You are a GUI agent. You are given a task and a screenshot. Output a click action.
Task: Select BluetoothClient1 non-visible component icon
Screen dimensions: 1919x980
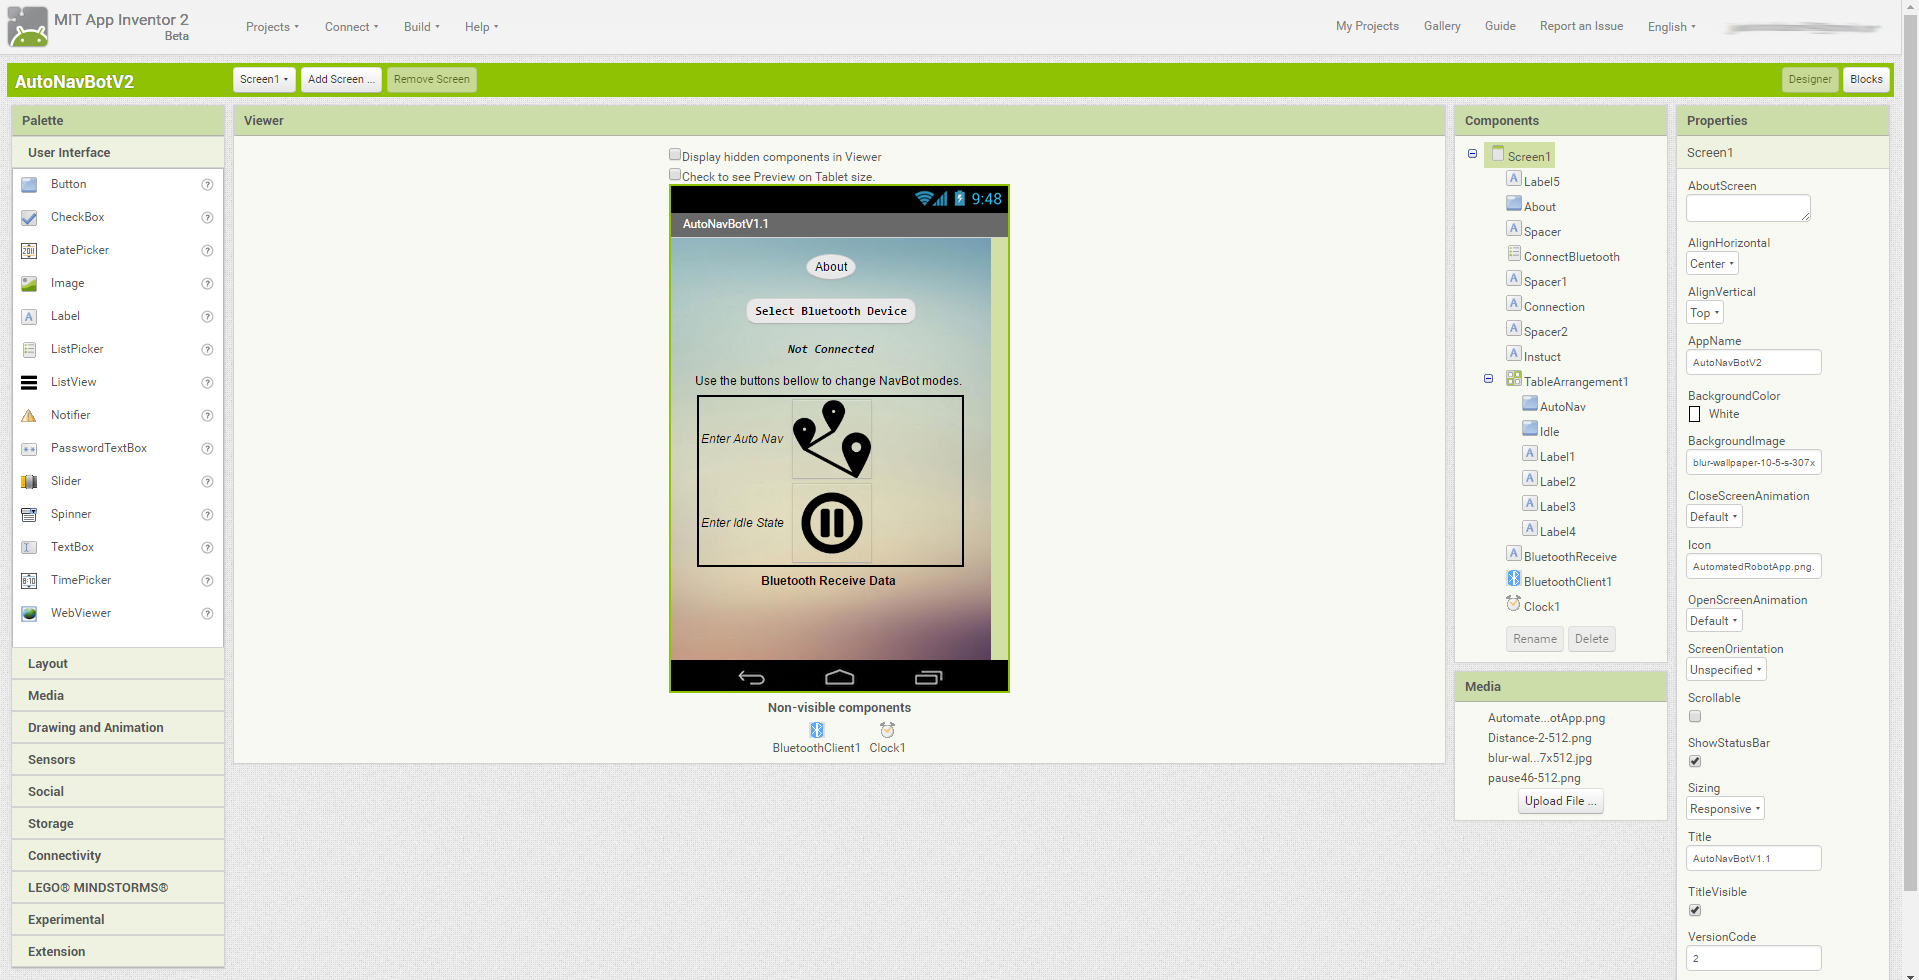(817, 730)
